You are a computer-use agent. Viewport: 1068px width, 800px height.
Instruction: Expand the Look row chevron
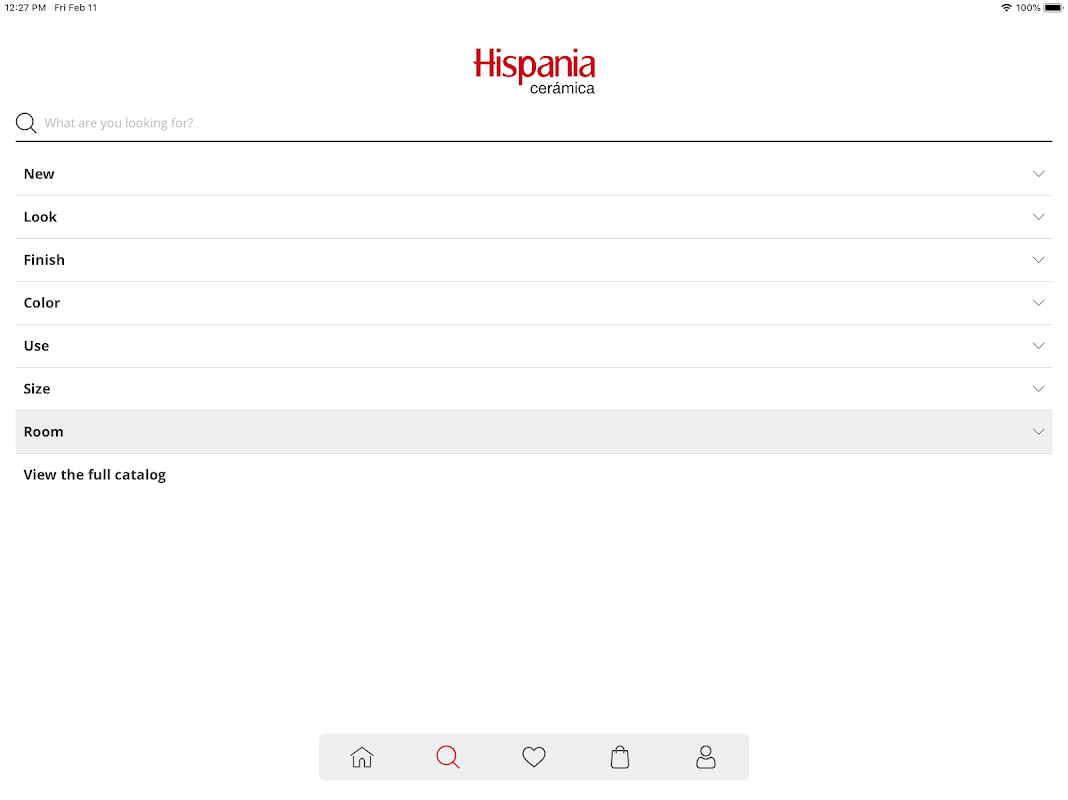1038,217
